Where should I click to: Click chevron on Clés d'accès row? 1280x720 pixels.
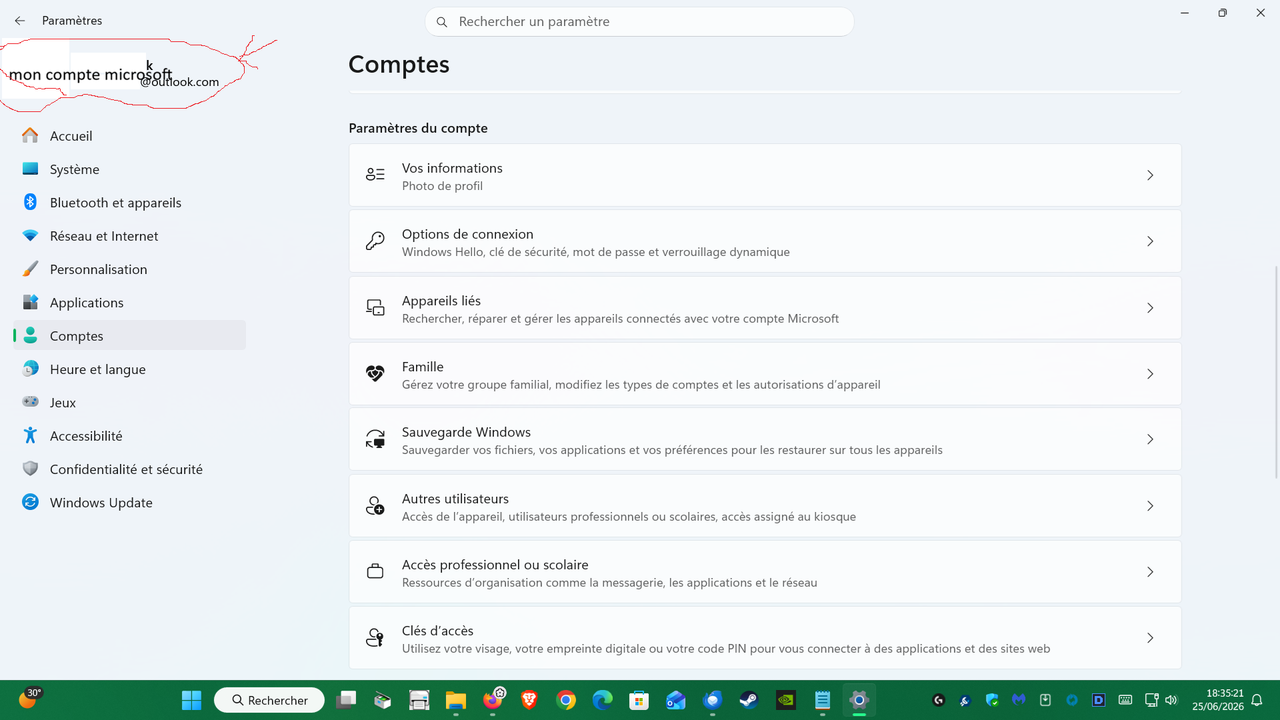pos(1150,638)
